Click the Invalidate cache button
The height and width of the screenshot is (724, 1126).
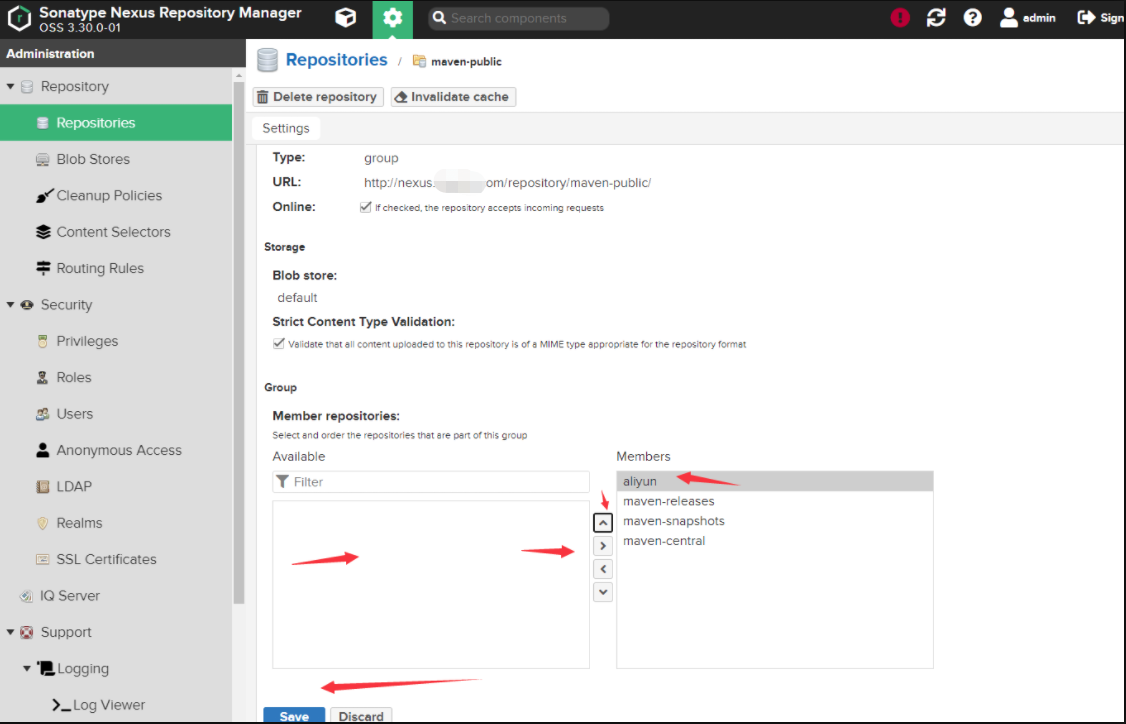tap(453, 97)
